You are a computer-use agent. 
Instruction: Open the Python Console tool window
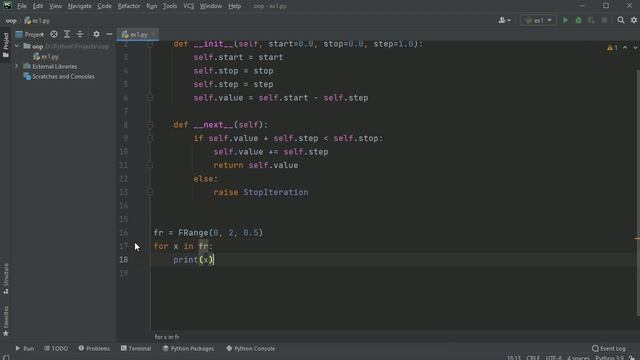(251, 348)
